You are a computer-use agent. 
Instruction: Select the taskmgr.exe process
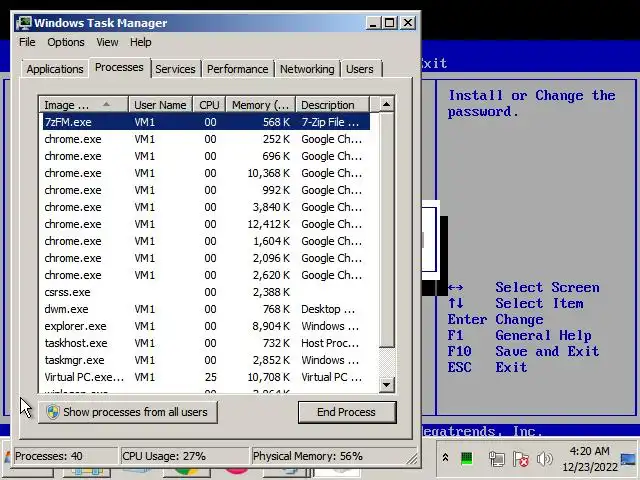coord(206,360)
